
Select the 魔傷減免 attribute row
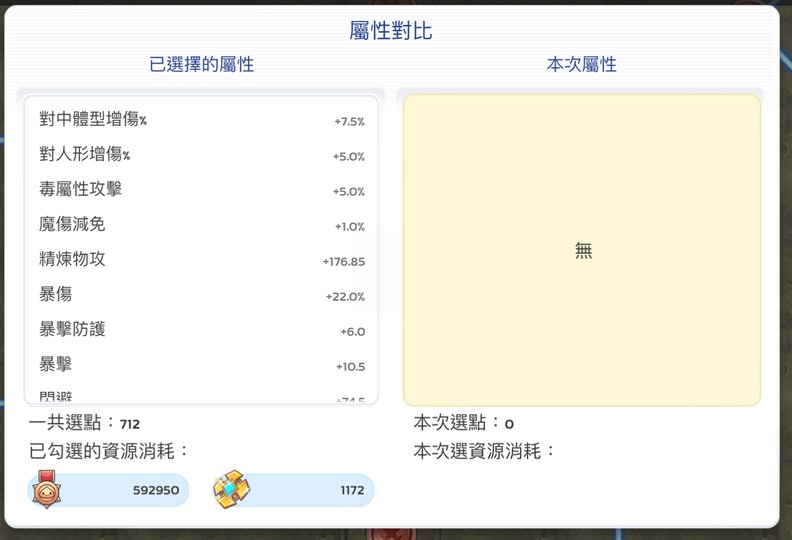tap(202, 224)
